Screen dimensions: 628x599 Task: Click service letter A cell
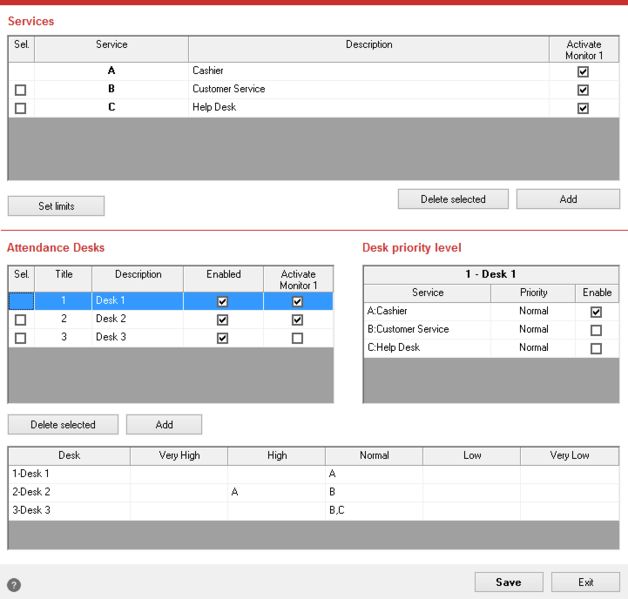click(111, 71)
